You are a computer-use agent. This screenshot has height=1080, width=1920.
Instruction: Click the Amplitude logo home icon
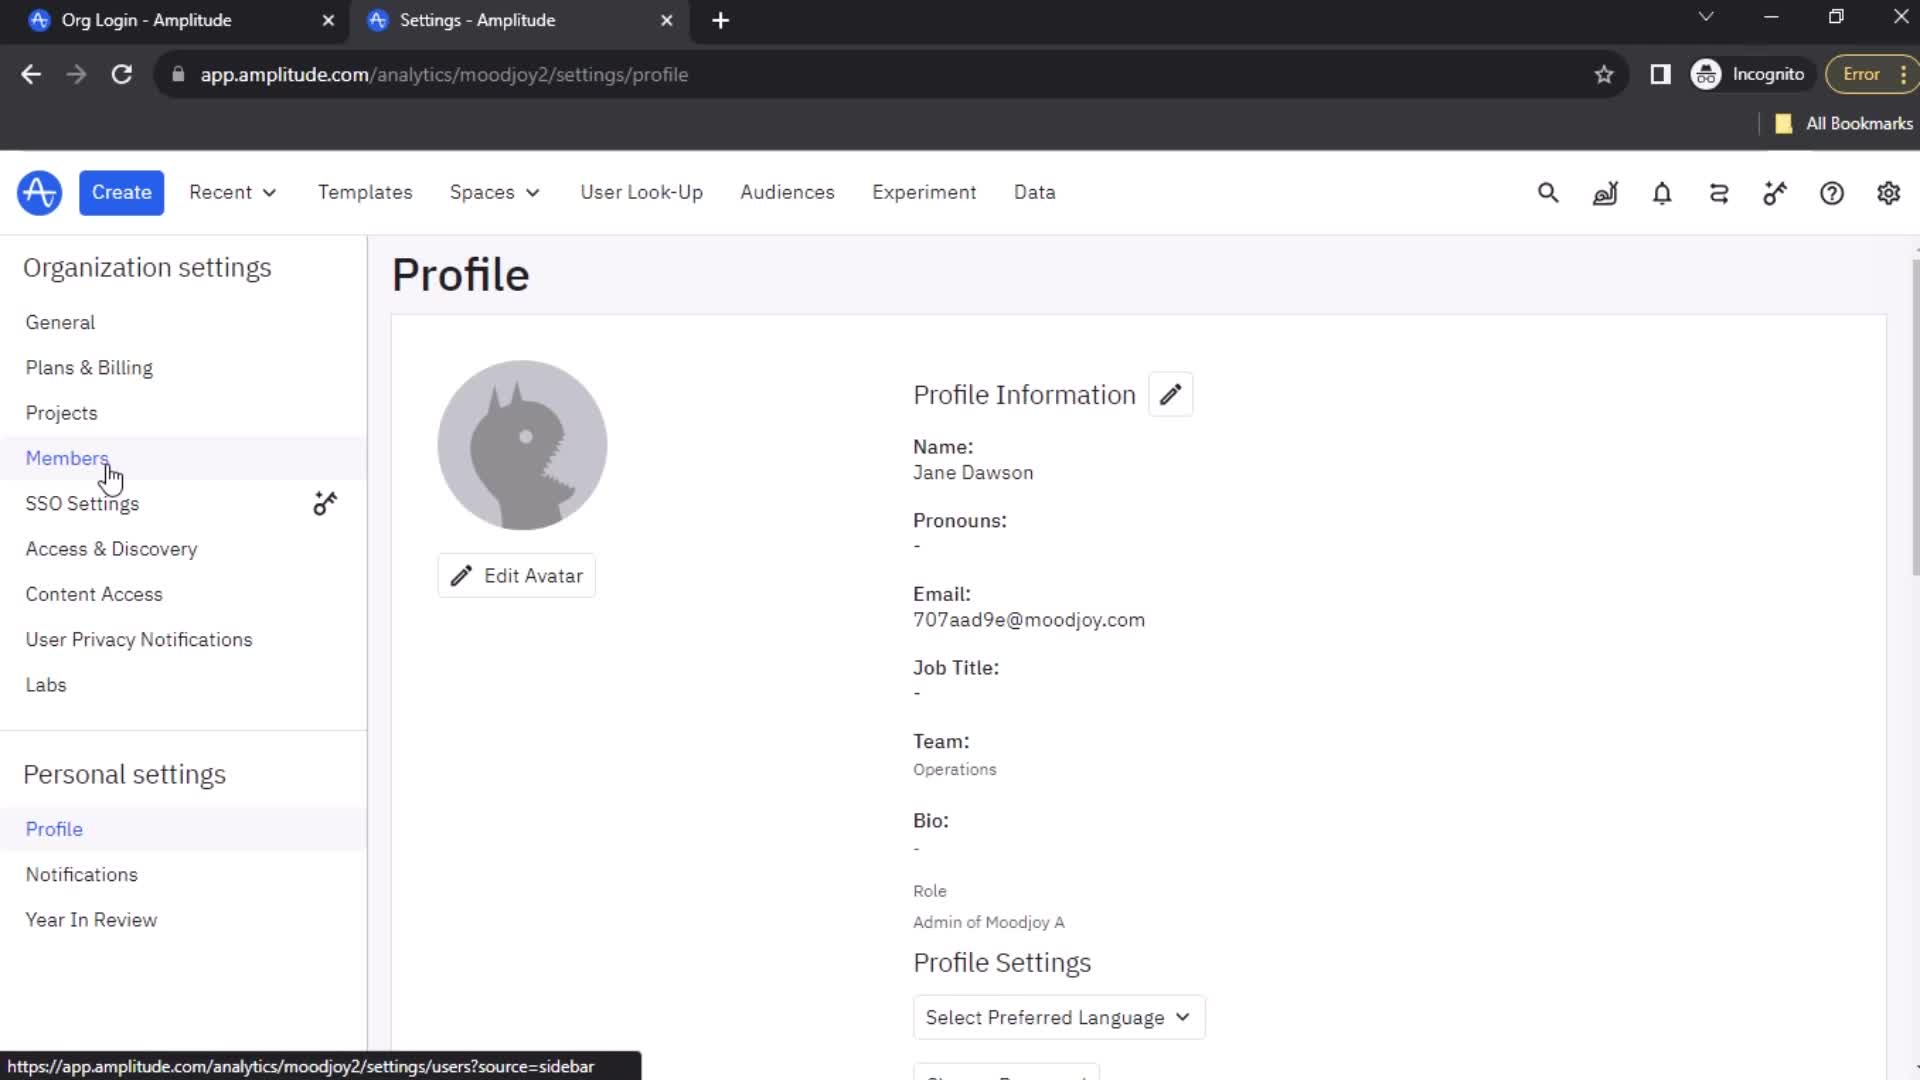point(39,193)
